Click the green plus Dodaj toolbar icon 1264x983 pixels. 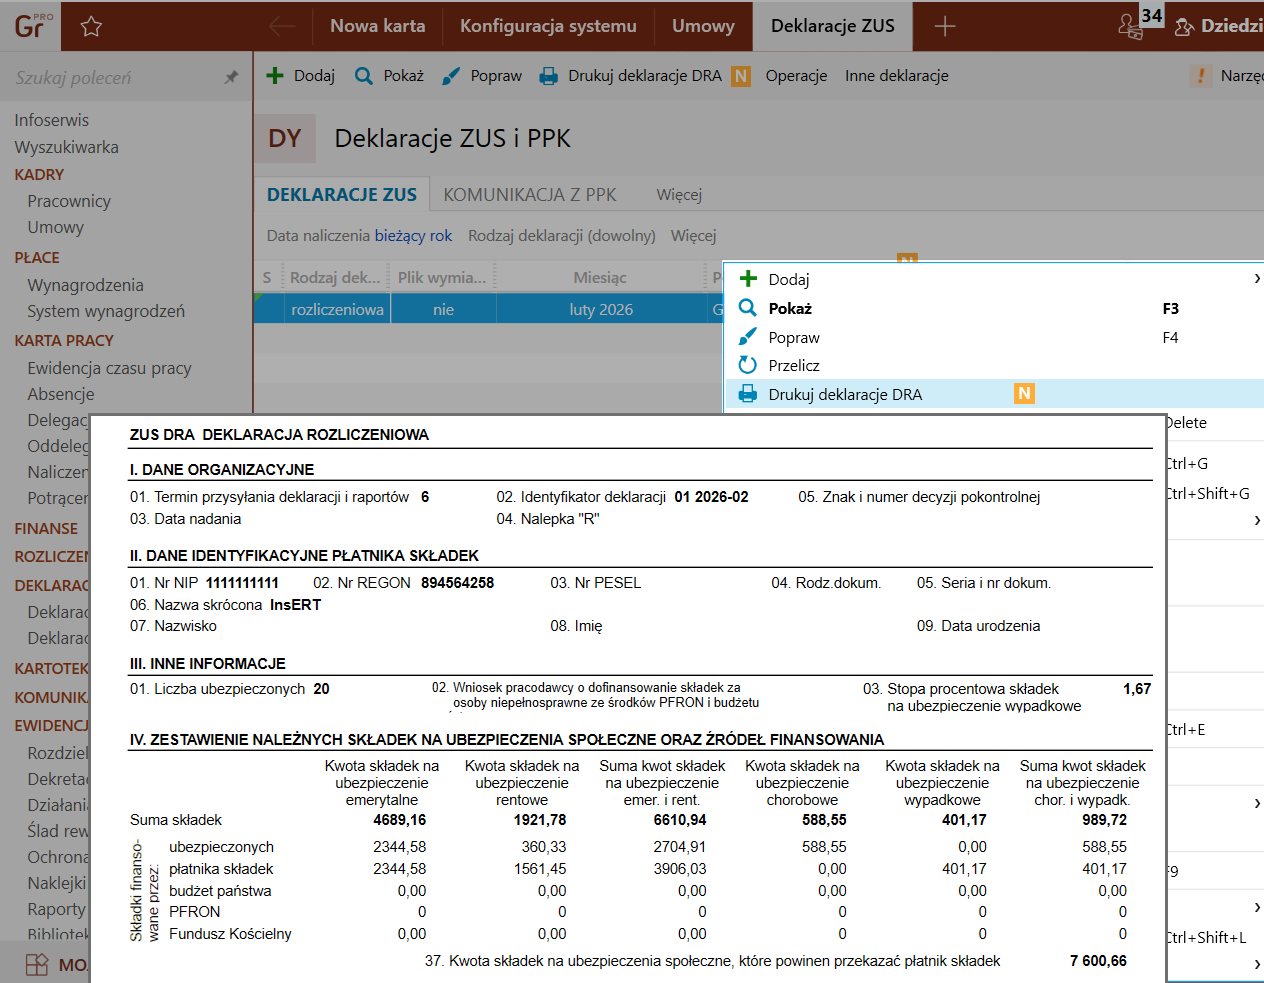pos(275,76)
